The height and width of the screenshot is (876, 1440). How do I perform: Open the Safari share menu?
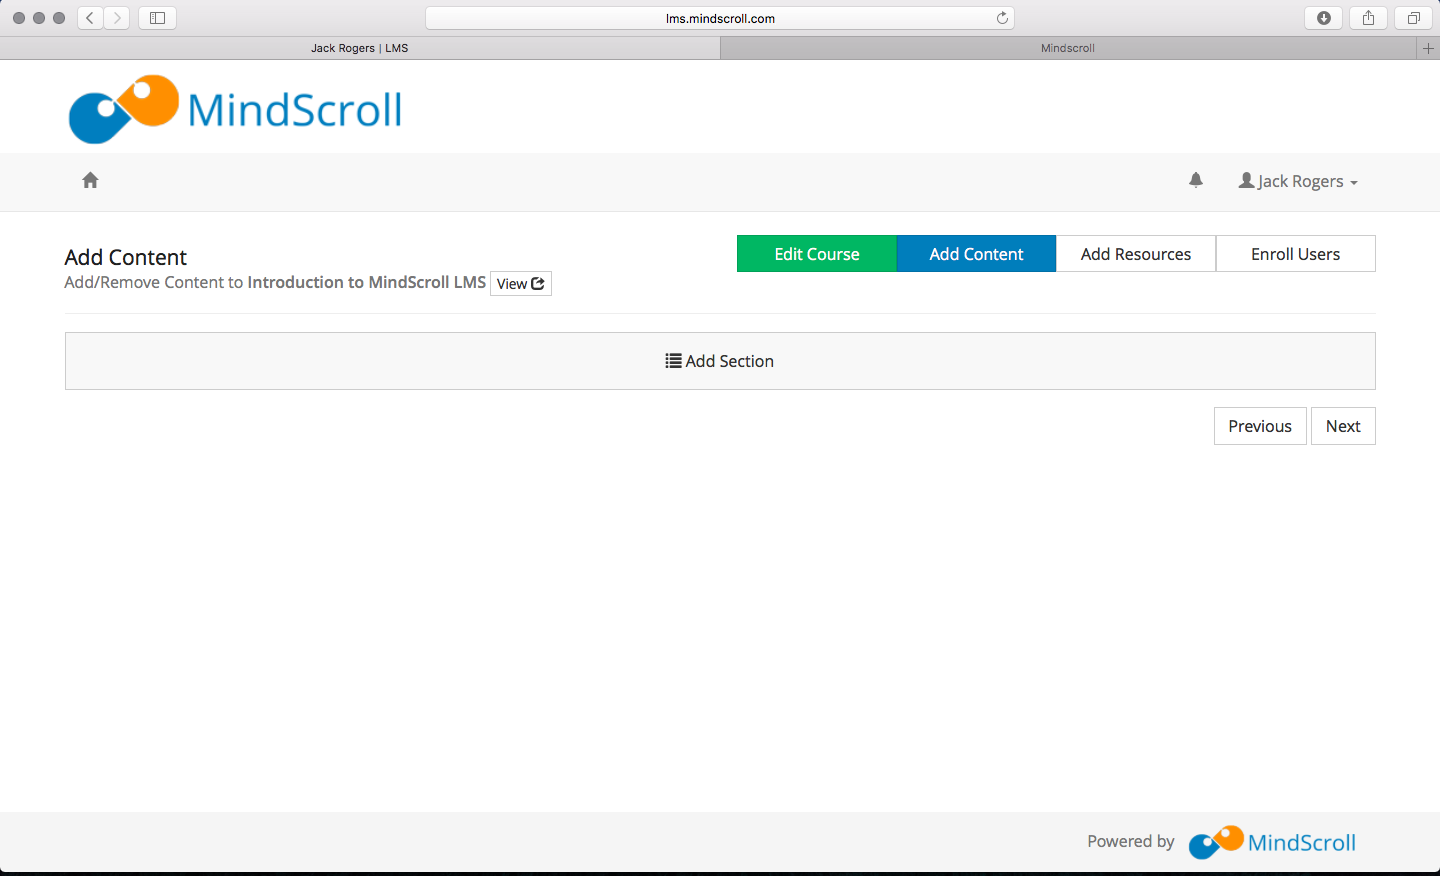1368,18
